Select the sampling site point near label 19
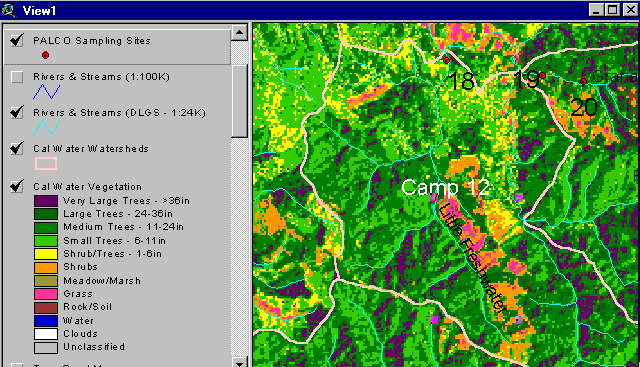Image resolution: width=640 pixels, height=367 pixels. (x=542, y=75)
